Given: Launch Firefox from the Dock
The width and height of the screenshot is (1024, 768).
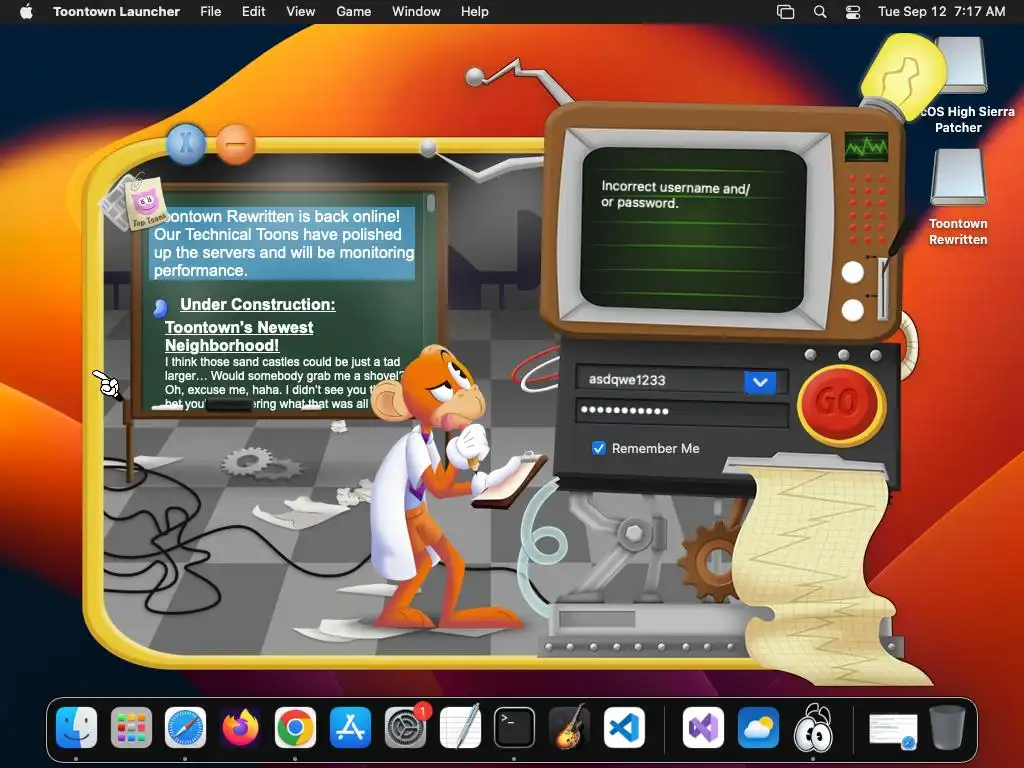Looking at the screenshot, I should click(x=240, y=727).
